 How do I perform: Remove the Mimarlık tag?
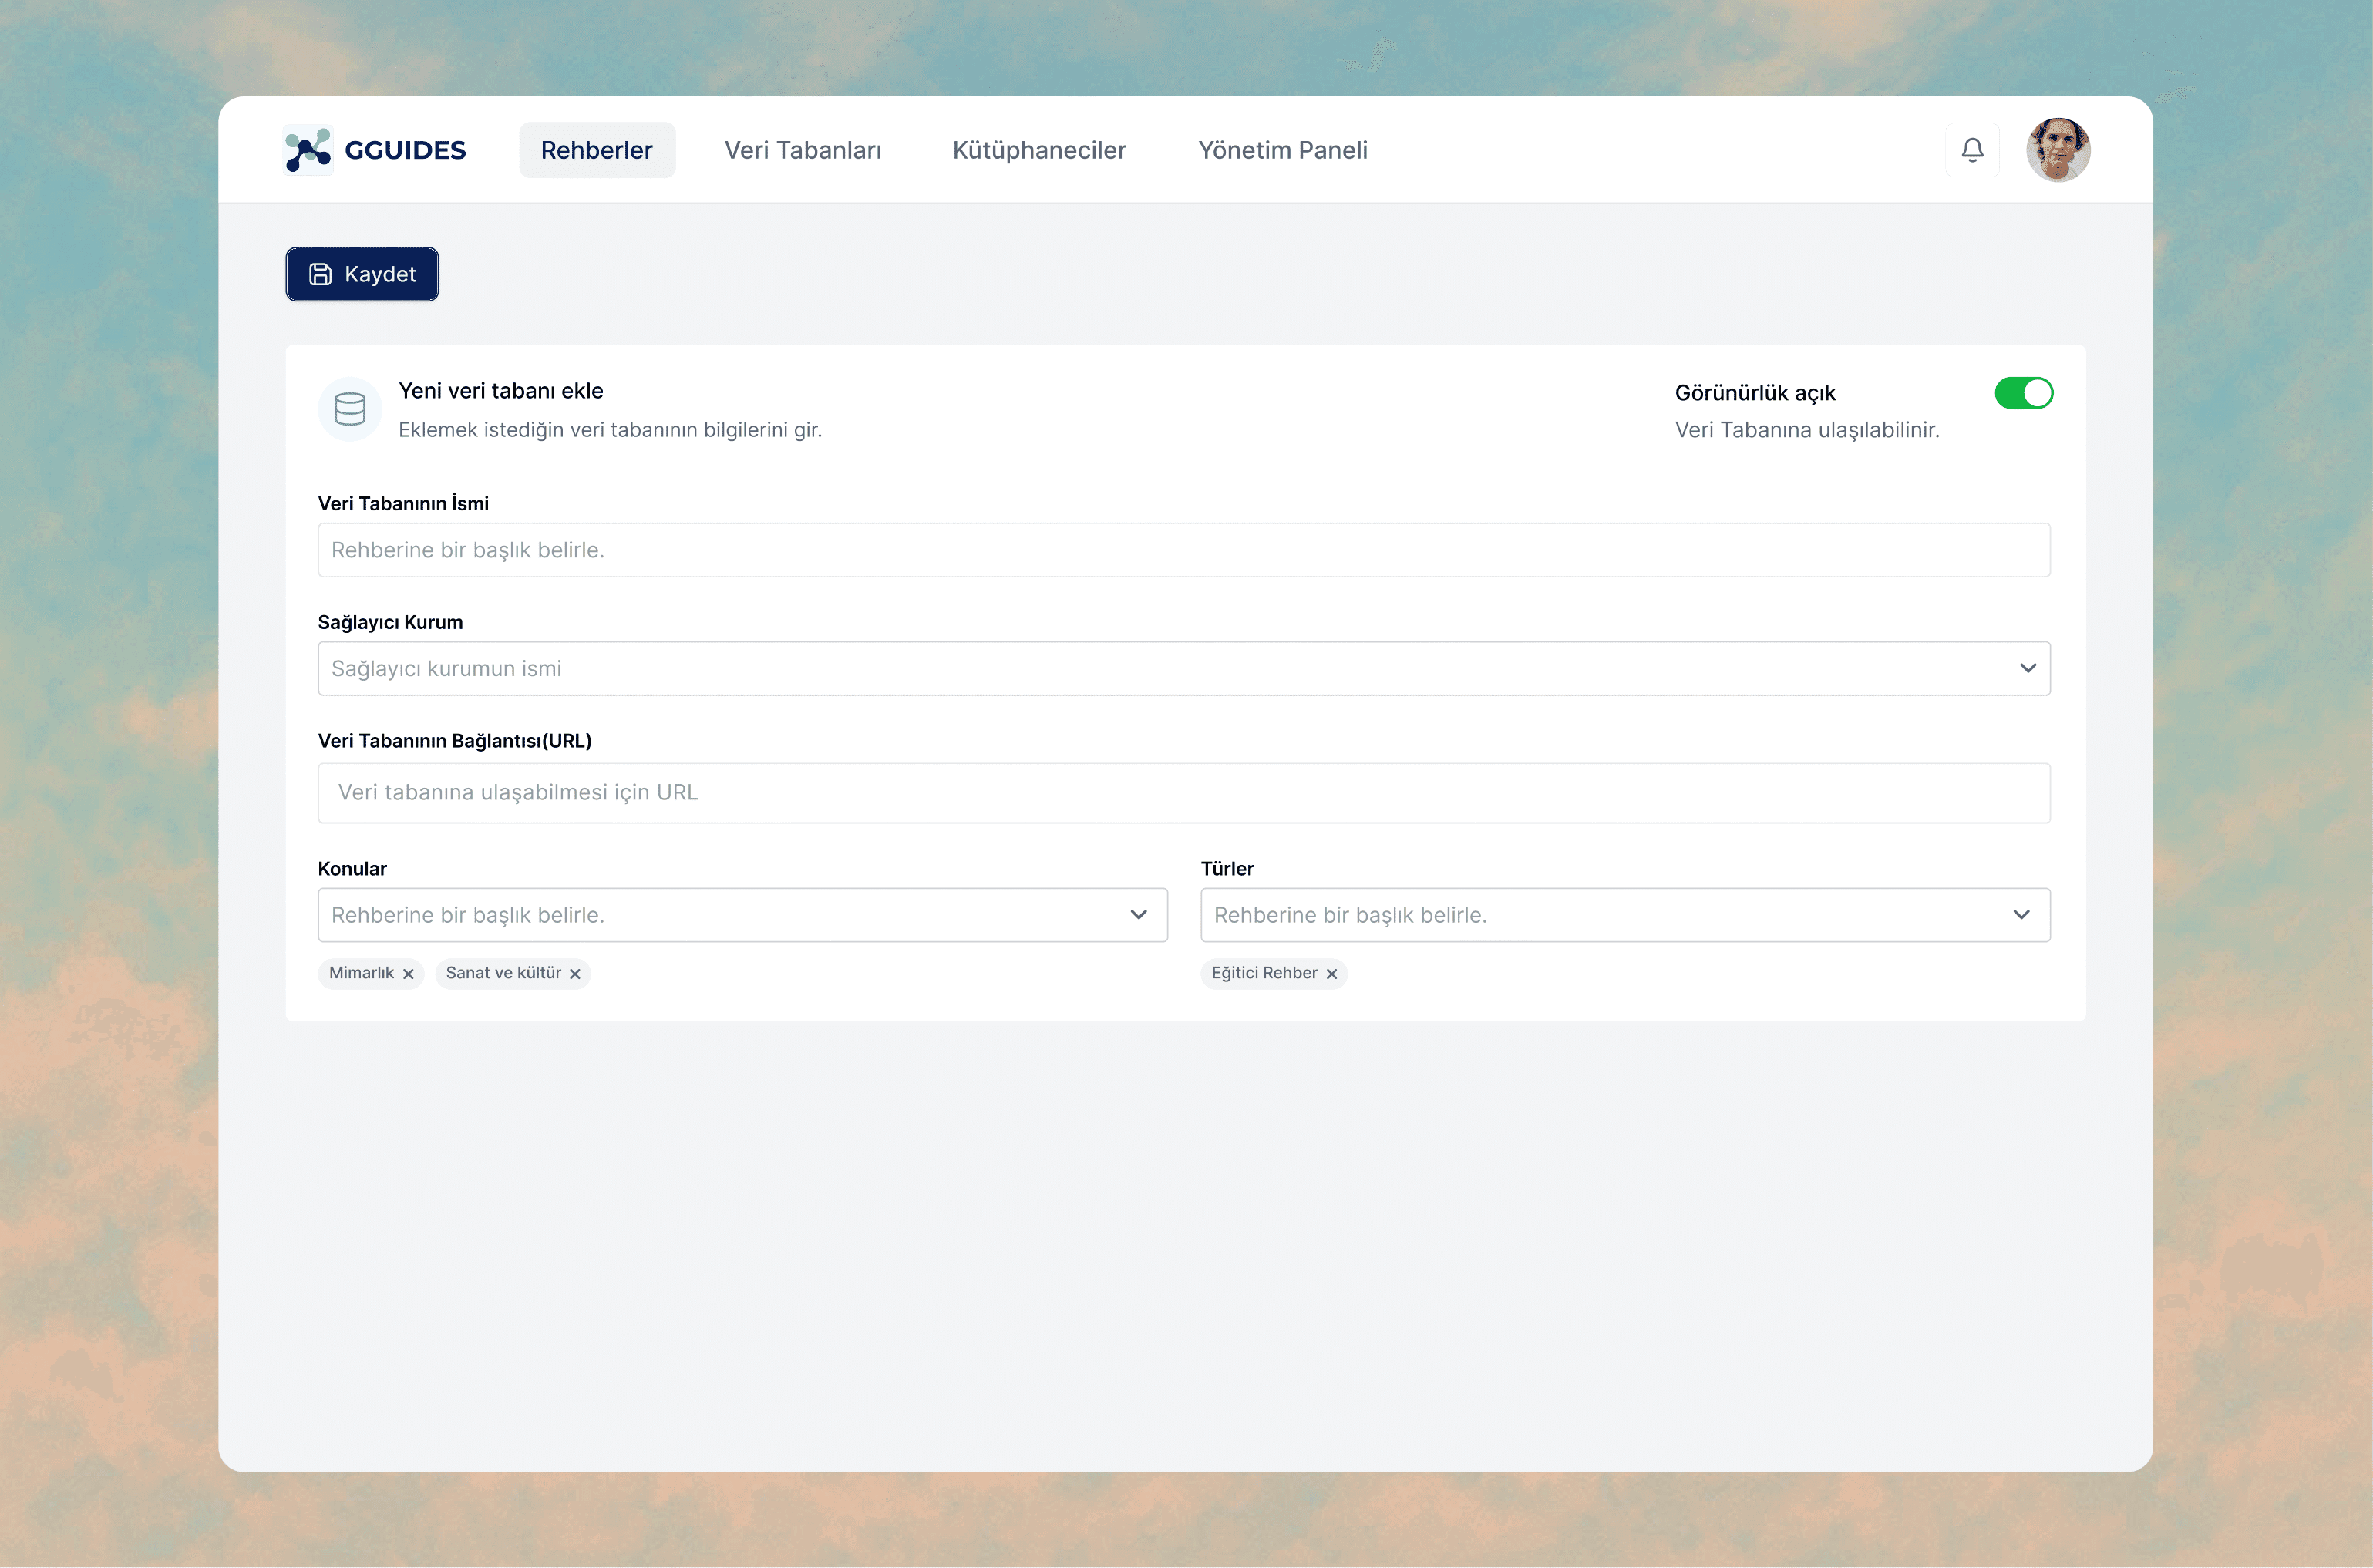pos(408,974)
